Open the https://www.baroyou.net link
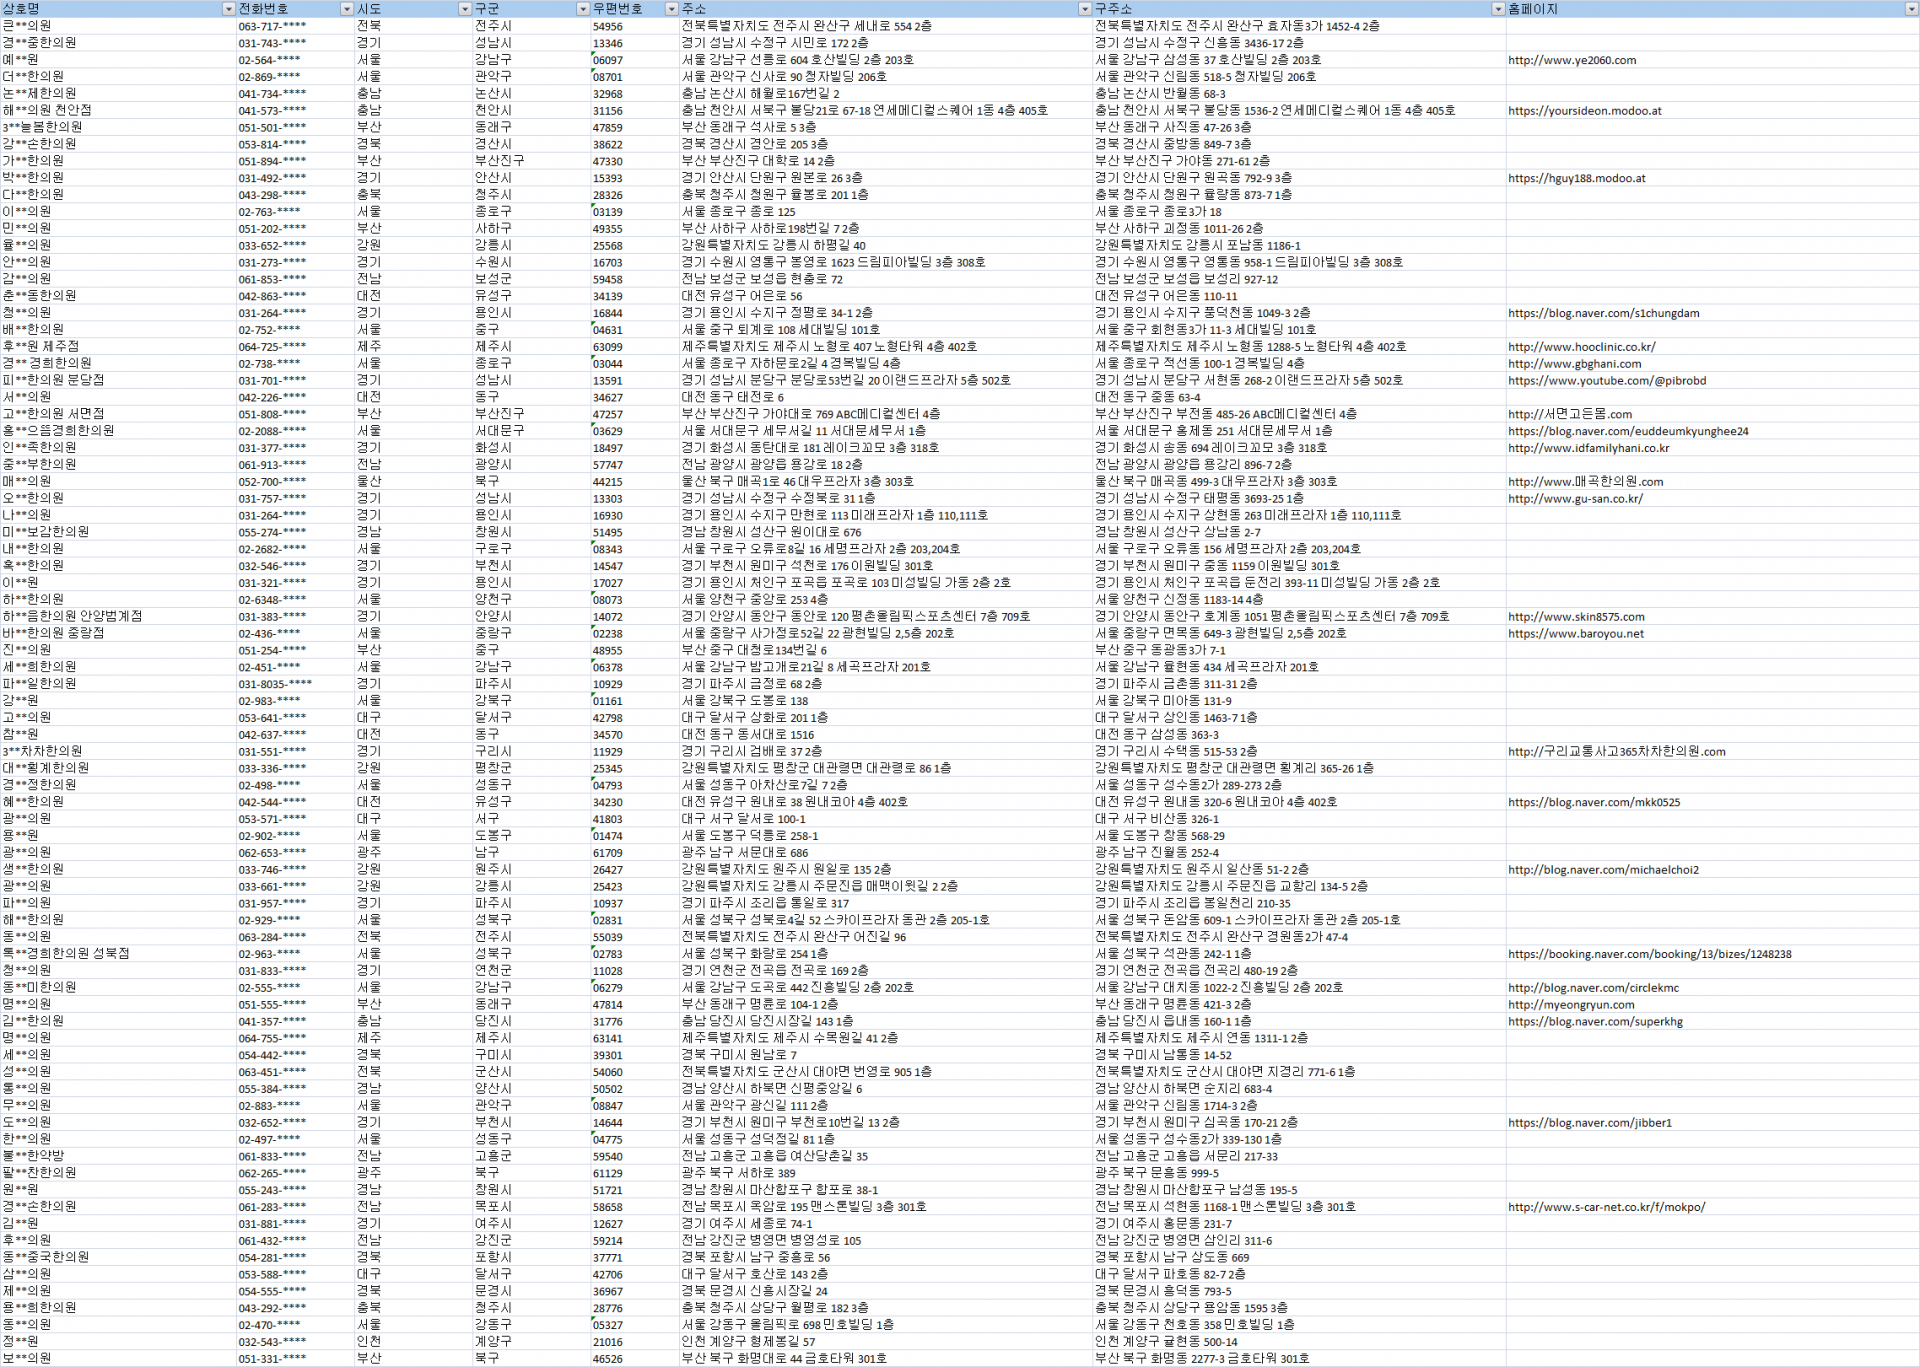 click(x=1576, y=633)
